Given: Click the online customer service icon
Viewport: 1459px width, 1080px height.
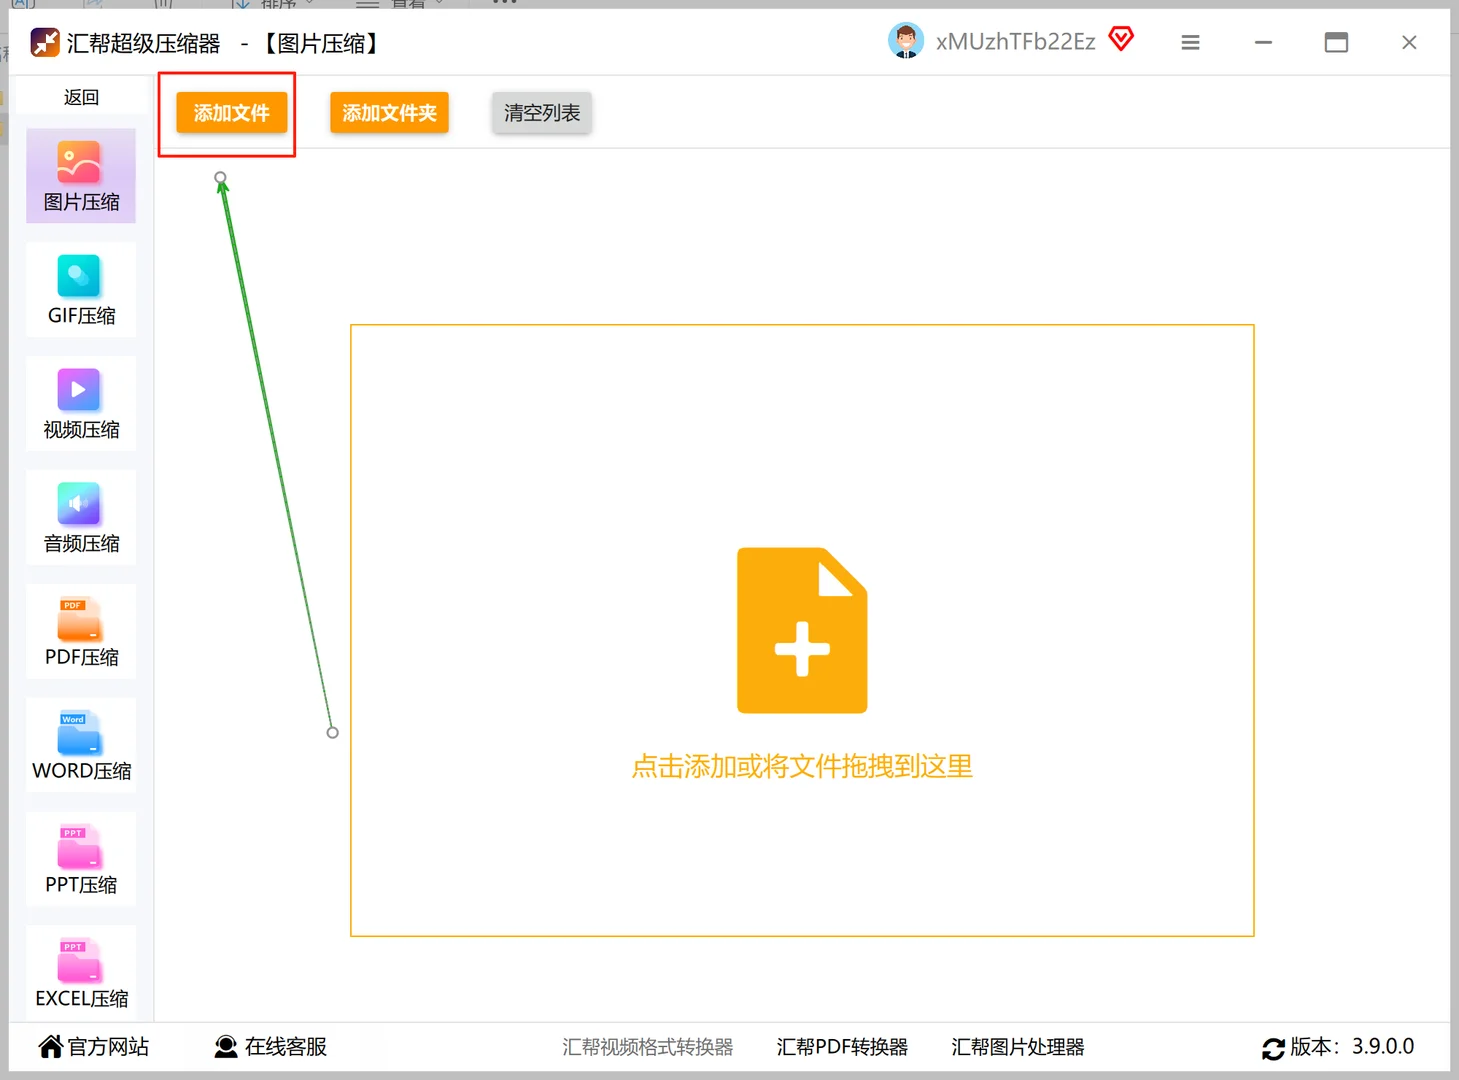Looking at the screenshot, I should (x=225, y=1046).
